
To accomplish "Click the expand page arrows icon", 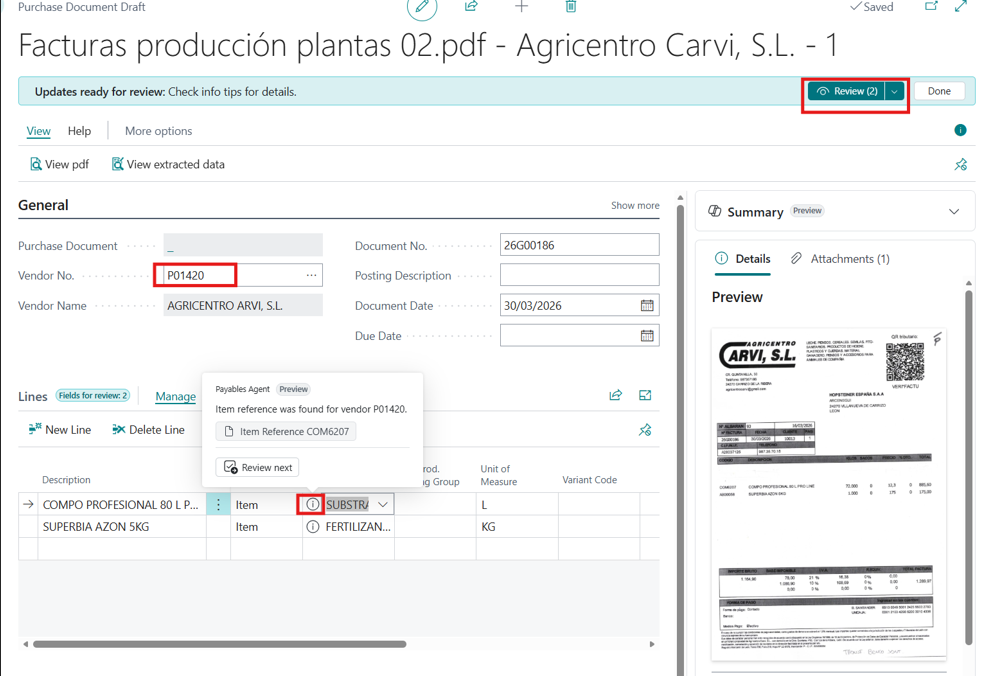I will coord(961,6).
